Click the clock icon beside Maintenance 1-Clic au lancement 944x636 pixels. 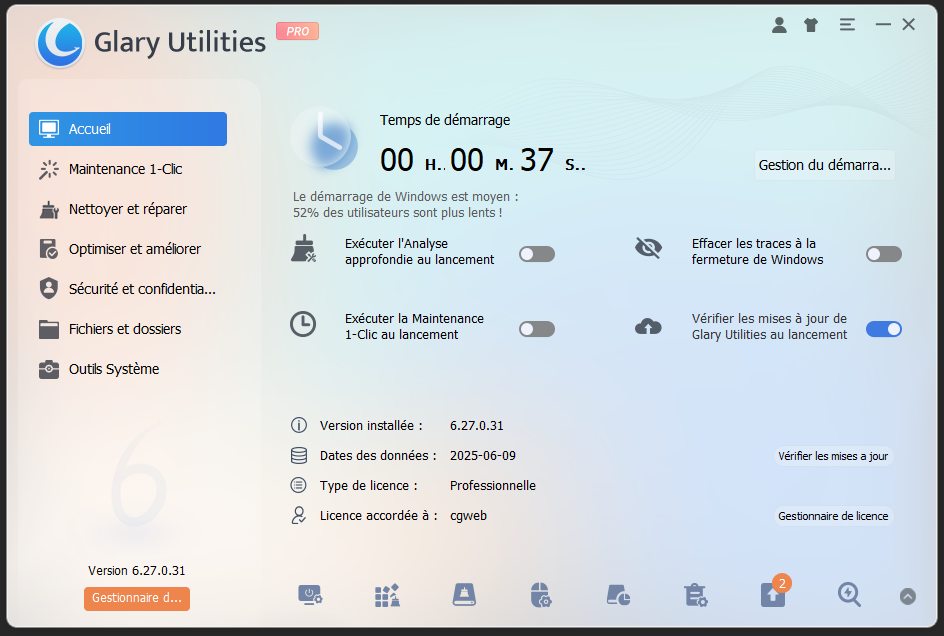pos(303,324)
